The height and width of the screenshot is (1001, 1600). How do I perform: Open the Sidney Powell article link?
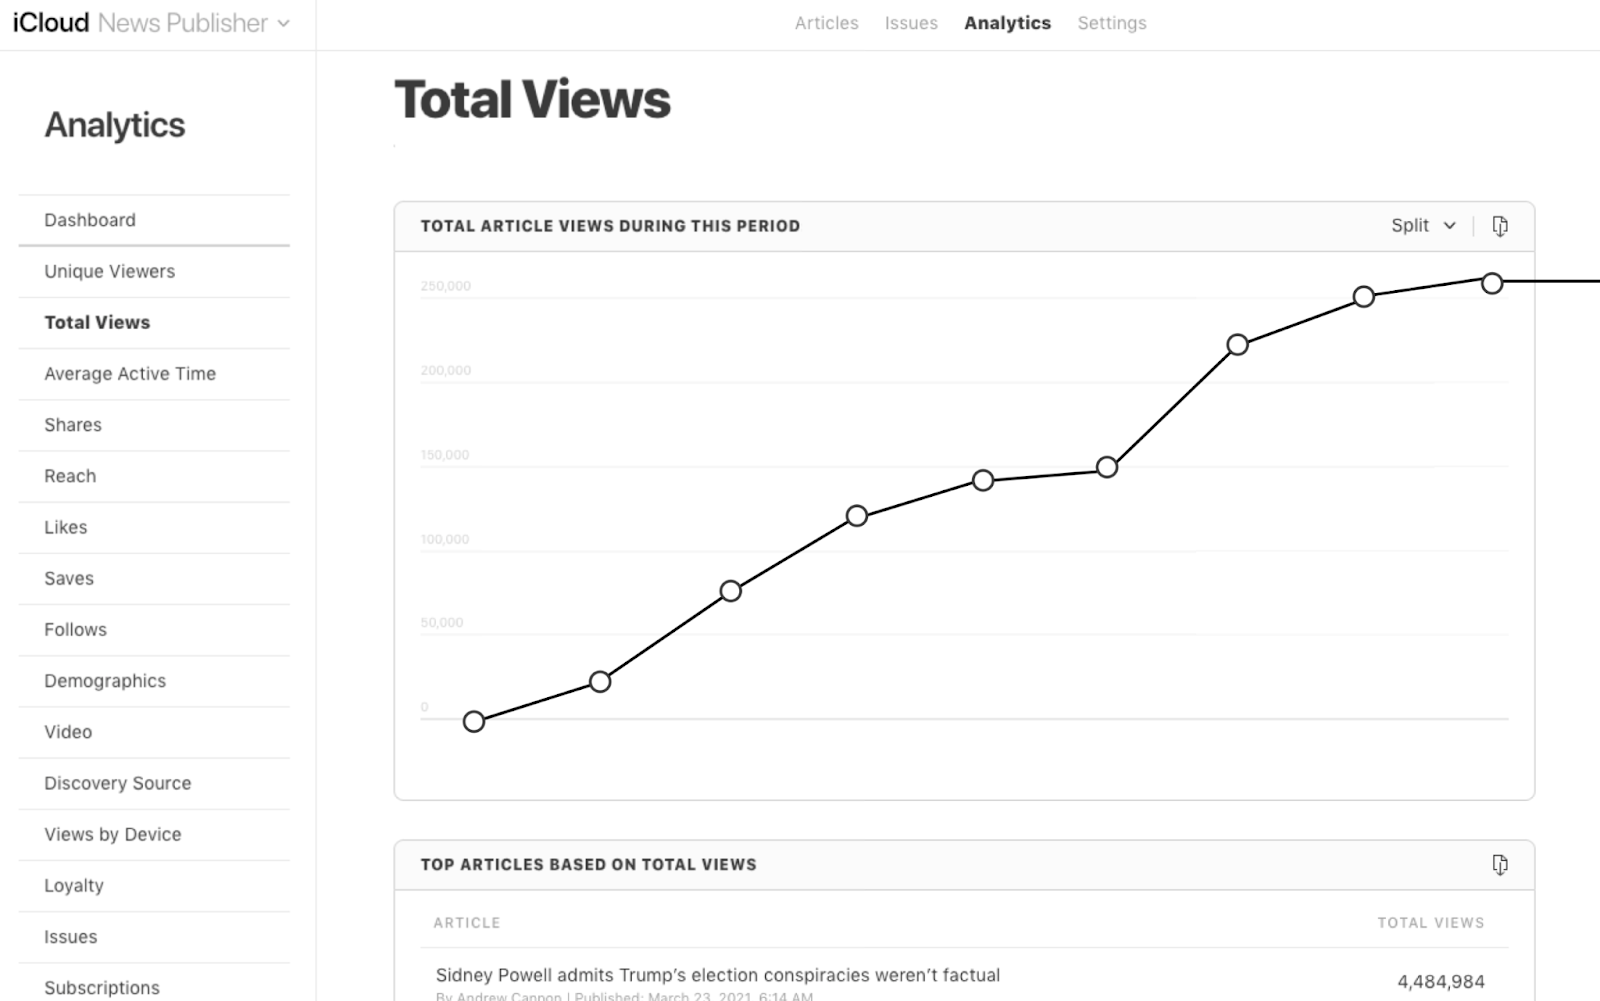pyautogui.click(x=717, y=975)
